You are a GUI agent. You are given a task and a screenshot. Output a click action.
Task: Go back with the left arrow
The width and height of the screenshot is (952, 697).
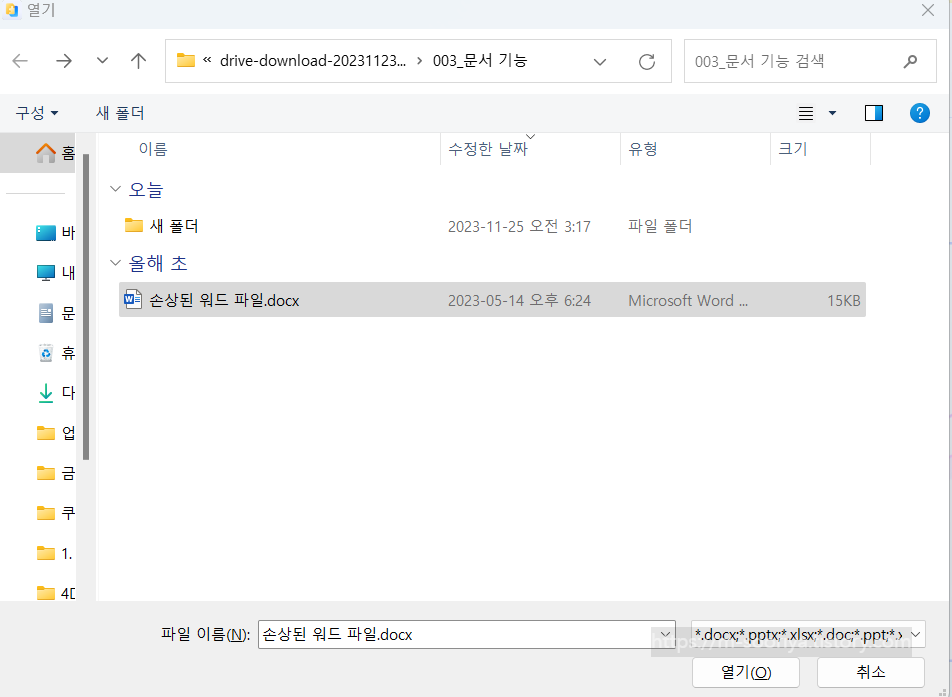pyautogui.click(x=20, y=61)
